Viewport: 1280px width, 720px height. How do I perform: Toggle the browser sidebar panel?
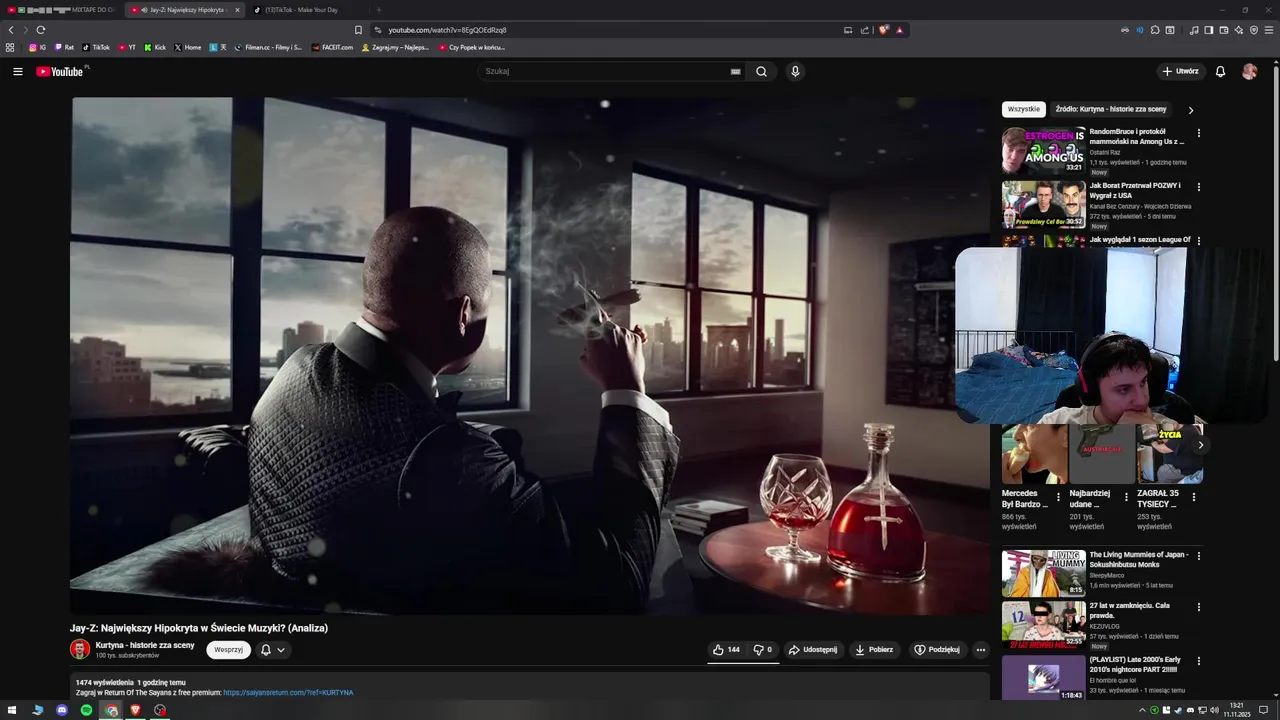tap(1208, 30)
